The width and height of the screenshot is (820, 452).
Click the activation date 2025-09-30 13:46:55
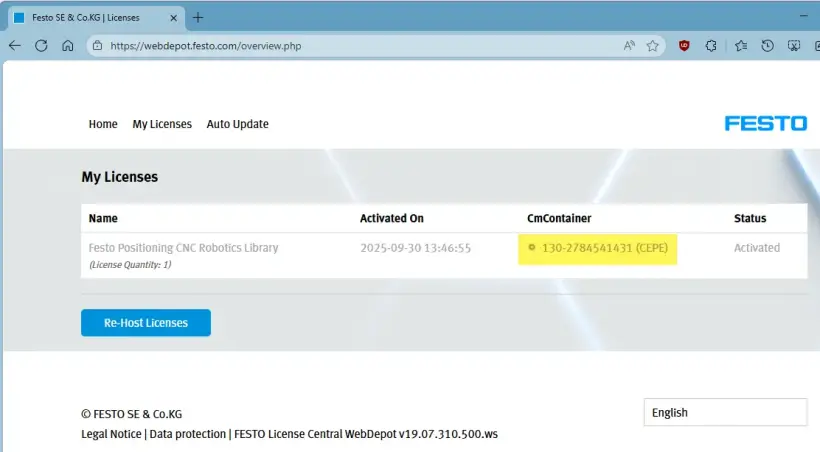415,247
